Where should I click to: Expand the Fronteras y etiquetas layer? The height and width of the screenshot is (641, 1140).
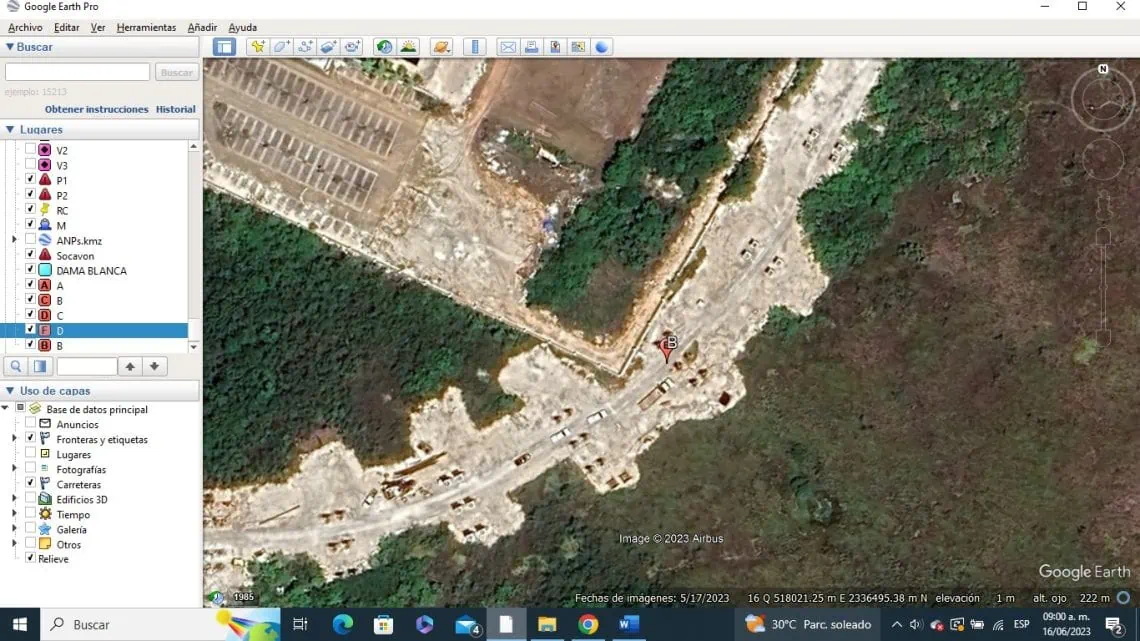pos(14,439)
